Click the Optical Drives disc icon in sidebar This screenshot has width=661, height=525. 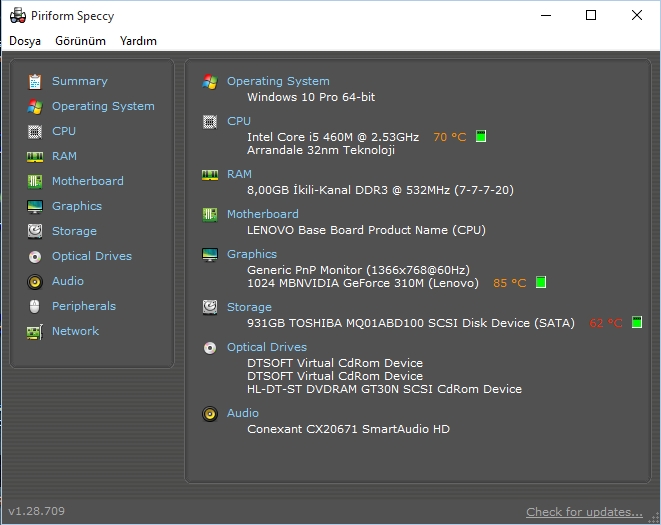(x=35, y=256)
